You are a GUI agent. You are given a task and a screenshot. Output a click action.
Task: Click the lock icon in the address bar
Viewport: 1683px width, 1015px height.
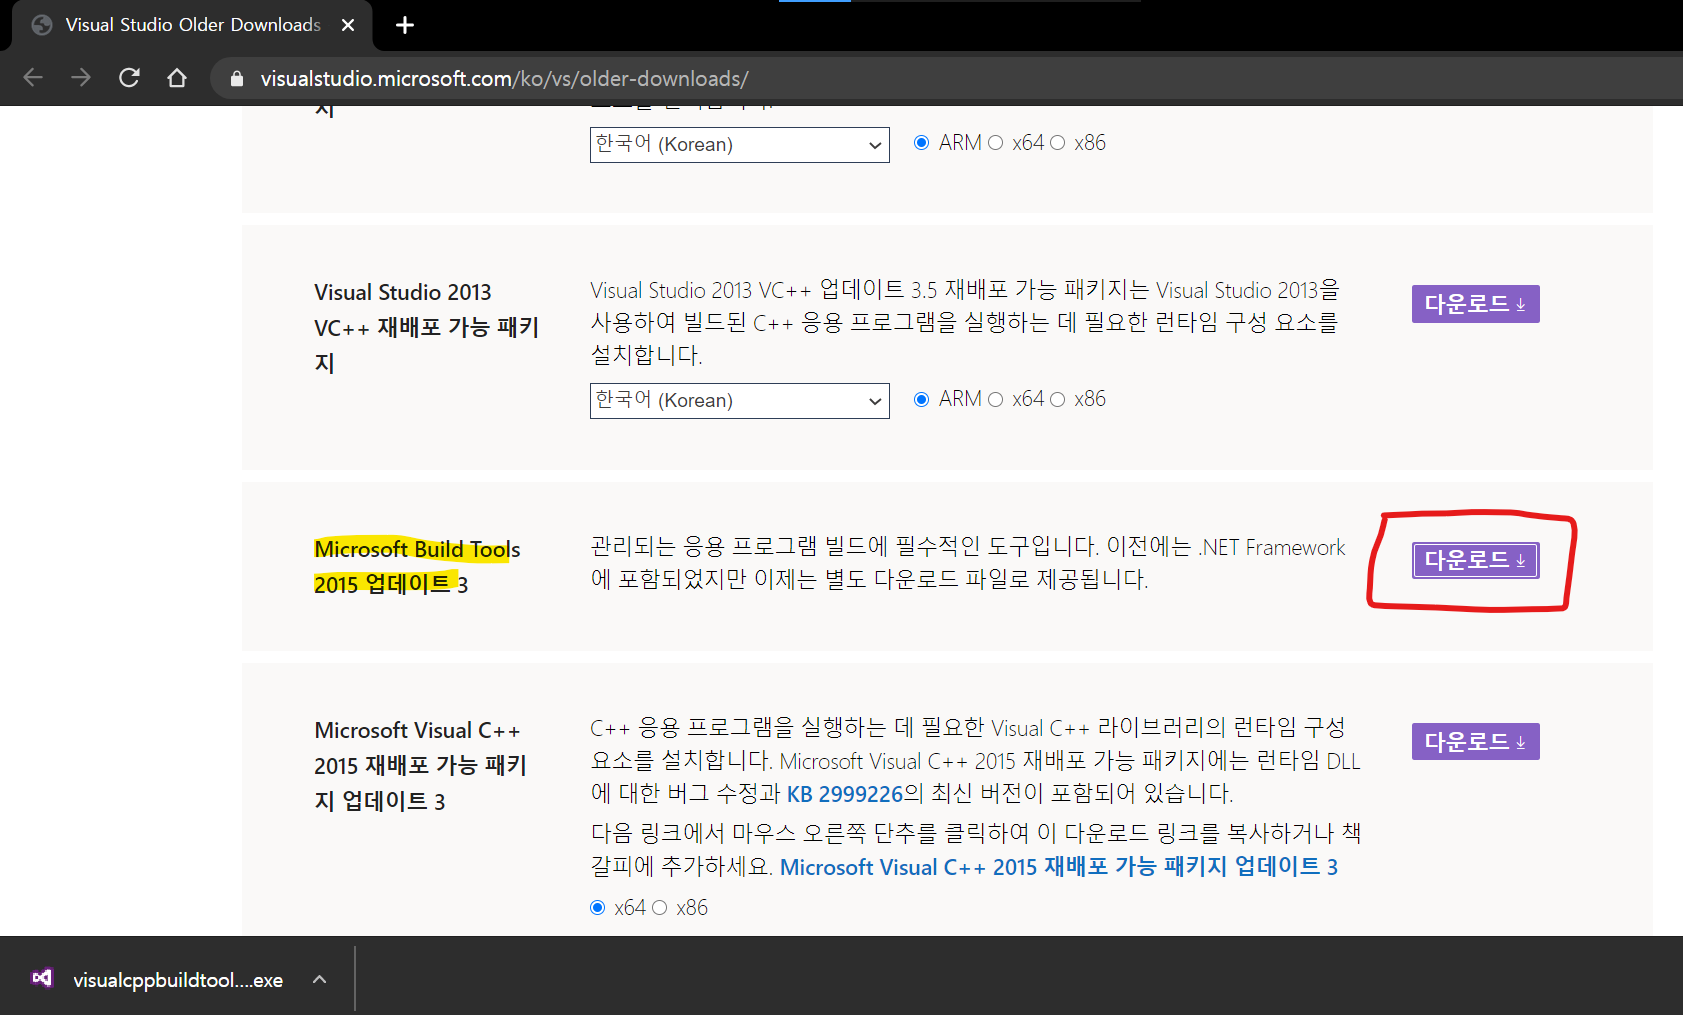[237, 79]
